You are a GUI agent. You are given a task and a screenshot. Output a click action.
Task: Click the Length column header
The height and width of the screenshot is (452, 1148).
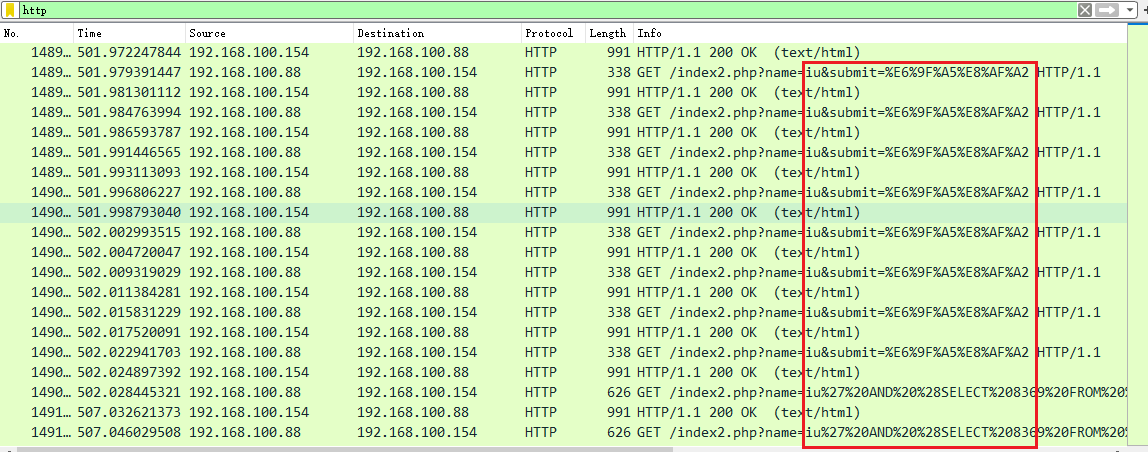(608, 33)
